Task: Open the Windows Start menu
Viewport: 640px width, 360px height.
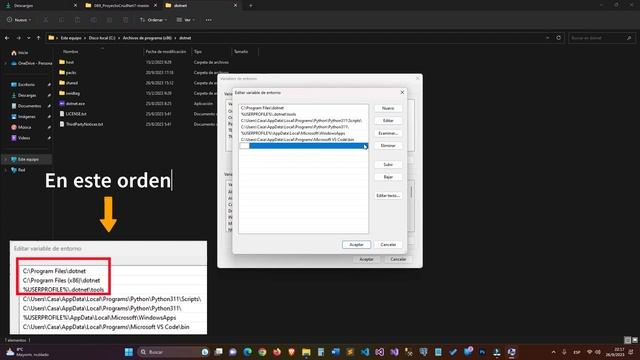Action: tap(129, 352)
